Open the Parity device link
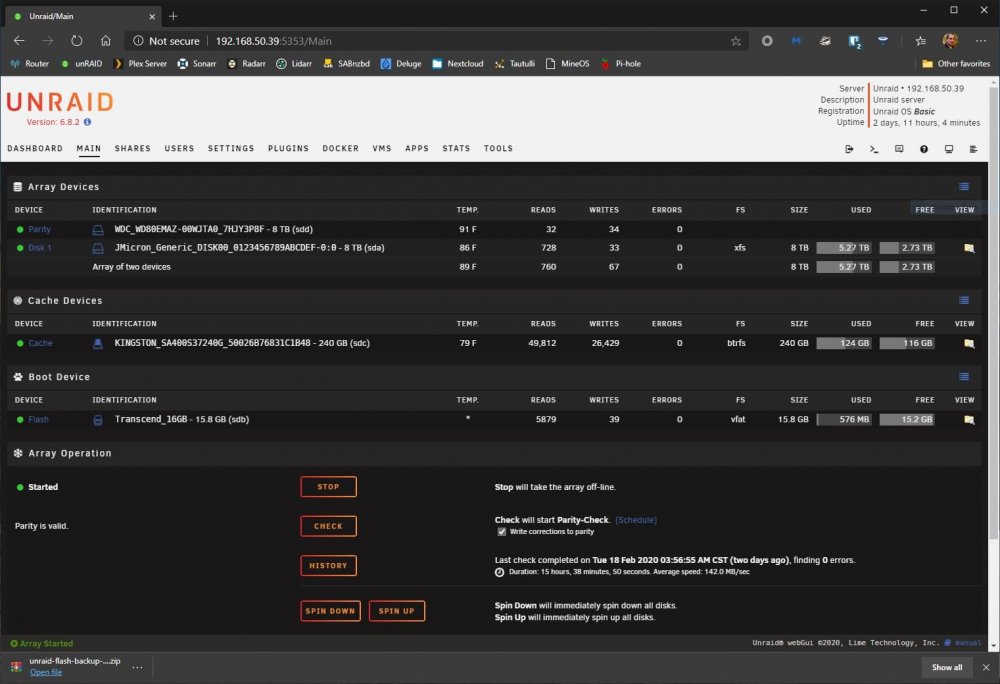1000x684 pixels. (x=40, y=229)
